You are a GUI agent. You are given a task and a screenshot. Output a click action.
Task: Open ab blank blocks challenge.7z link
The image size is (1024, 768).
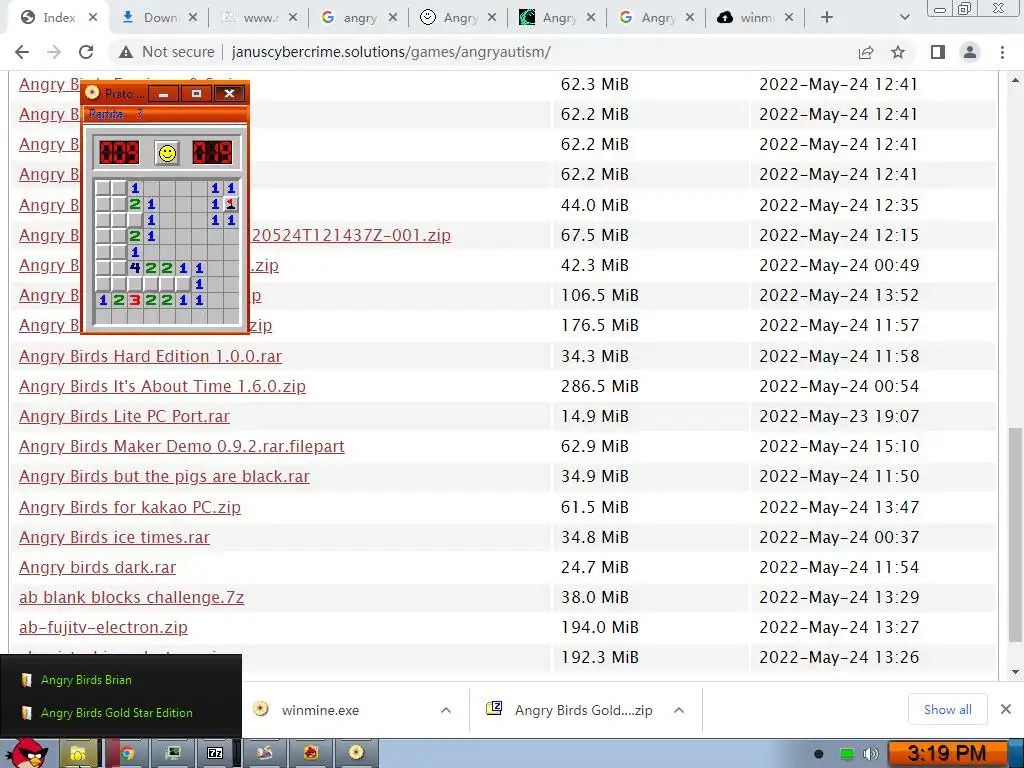[x=131, y=598]
